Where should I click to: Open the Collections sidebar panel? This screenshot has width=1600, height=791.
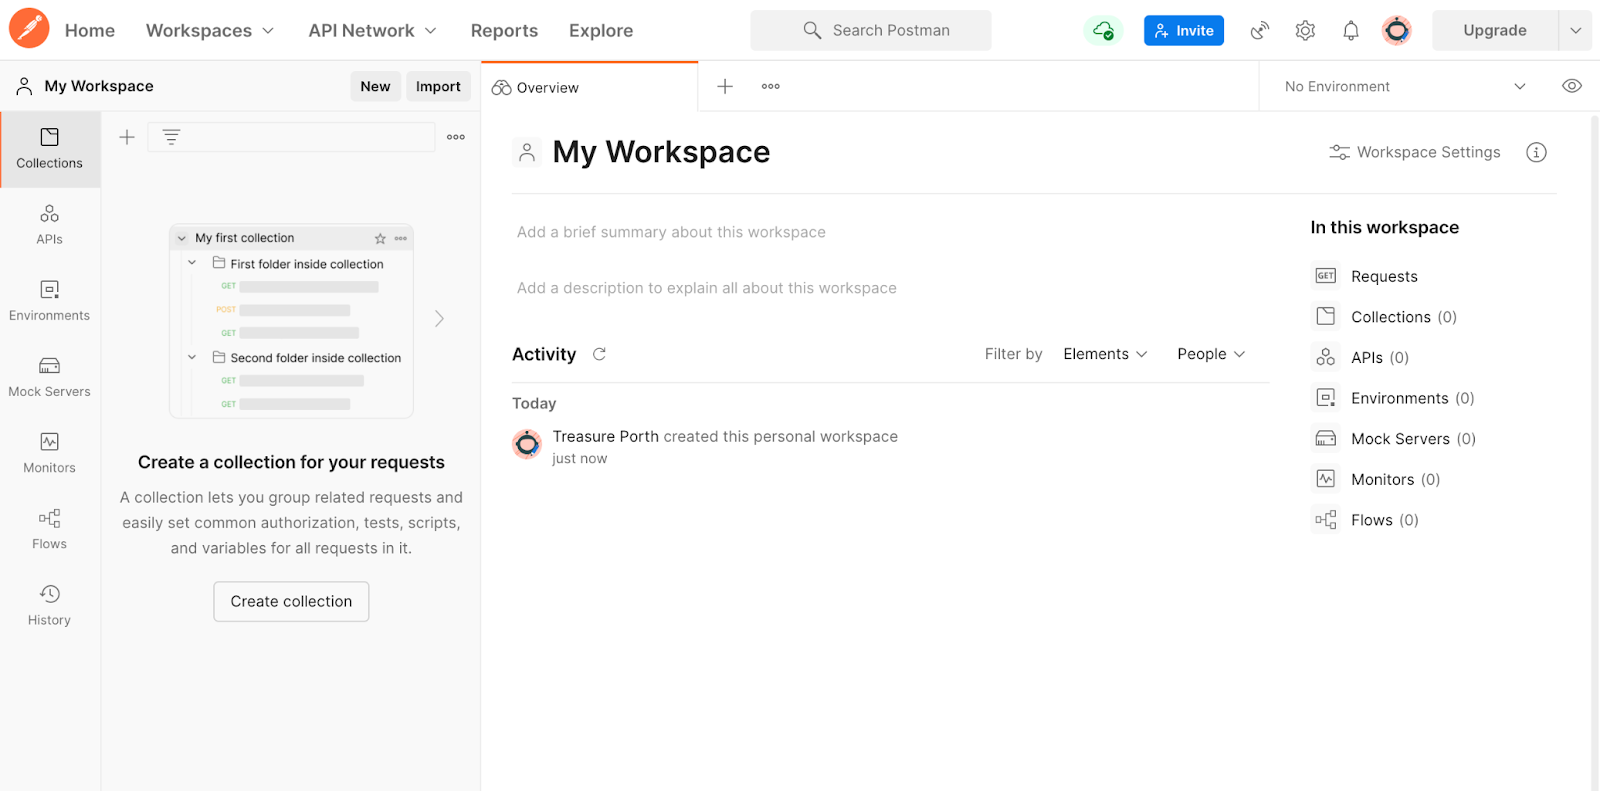click(50, 149)
